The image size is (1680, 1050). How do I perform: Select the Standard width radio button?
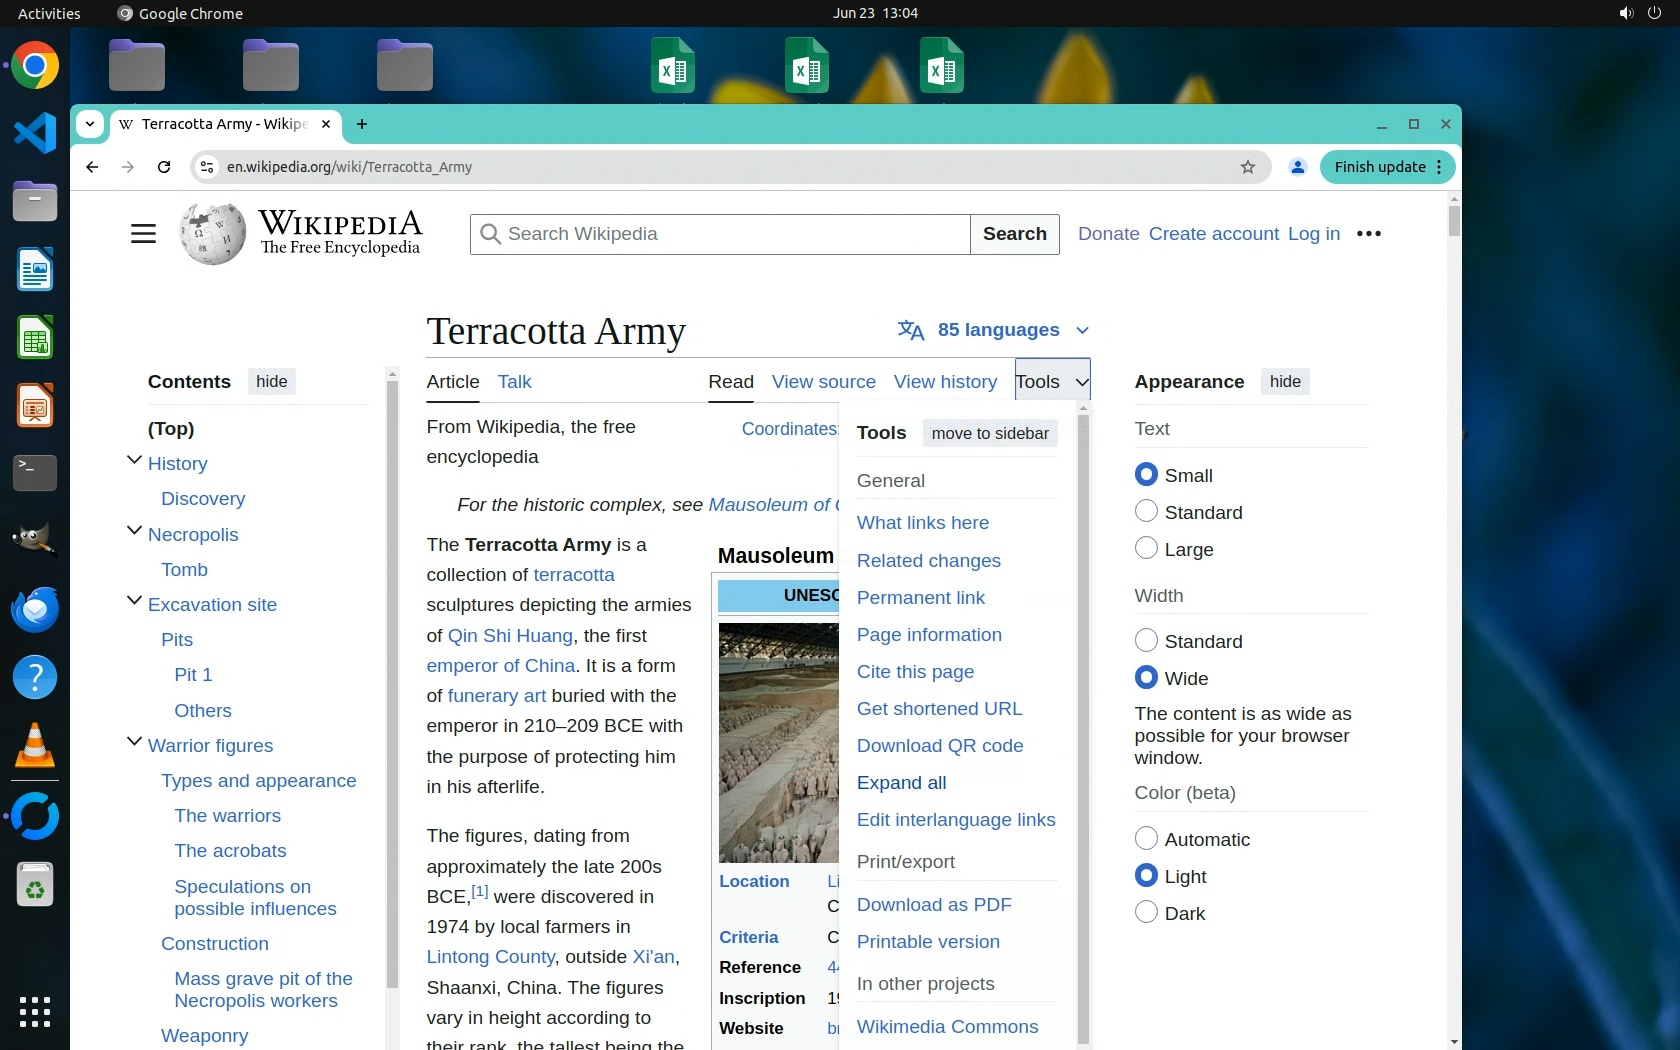pyautogui.click(x=1146, y=641)
